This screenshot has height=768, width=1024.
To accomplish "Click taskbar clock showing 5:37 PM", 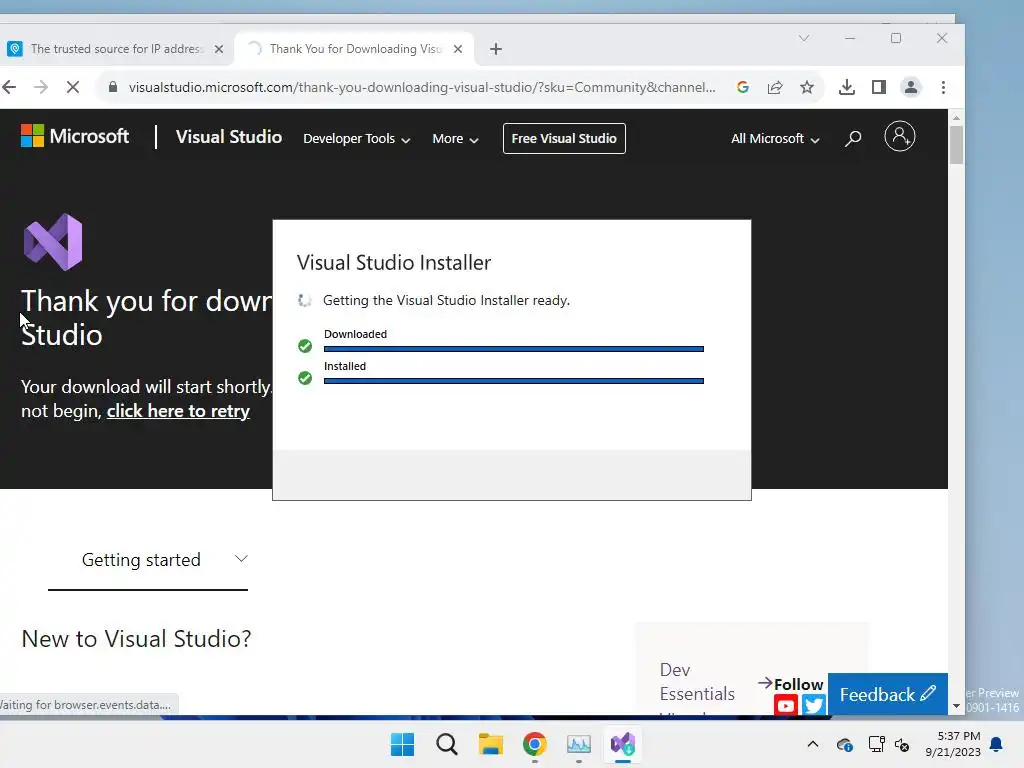I will (953, 744).
